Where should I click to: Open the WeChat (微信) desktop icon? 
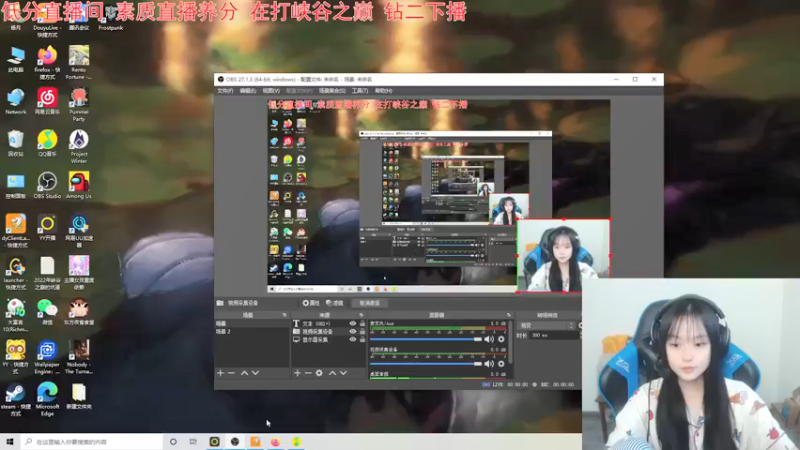coord(47,312)
